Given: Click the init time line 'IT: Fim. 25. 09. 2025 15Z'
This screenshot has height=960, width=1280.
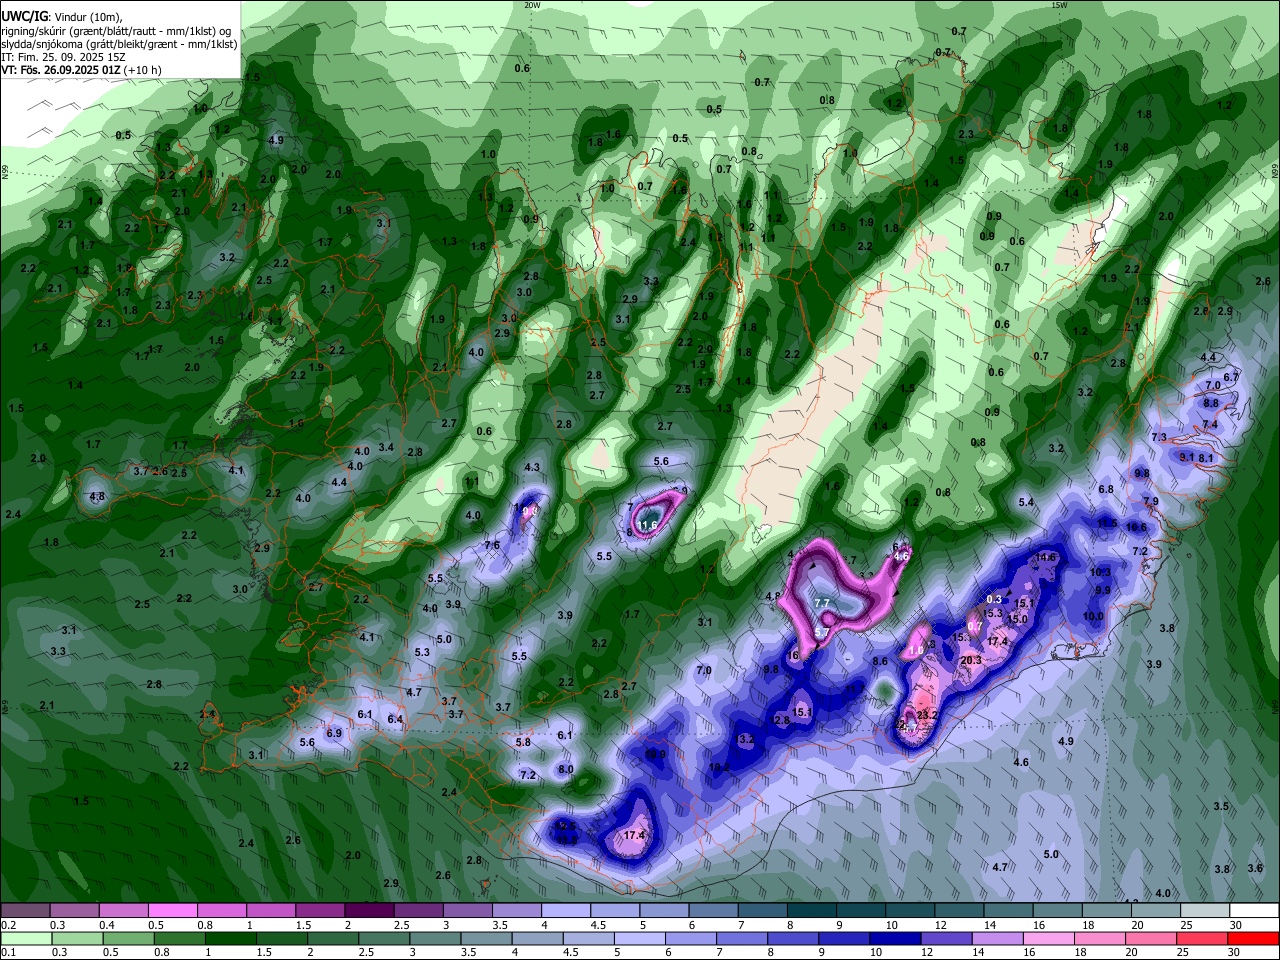Looking at the screenshot, I should tap(63, 57).
